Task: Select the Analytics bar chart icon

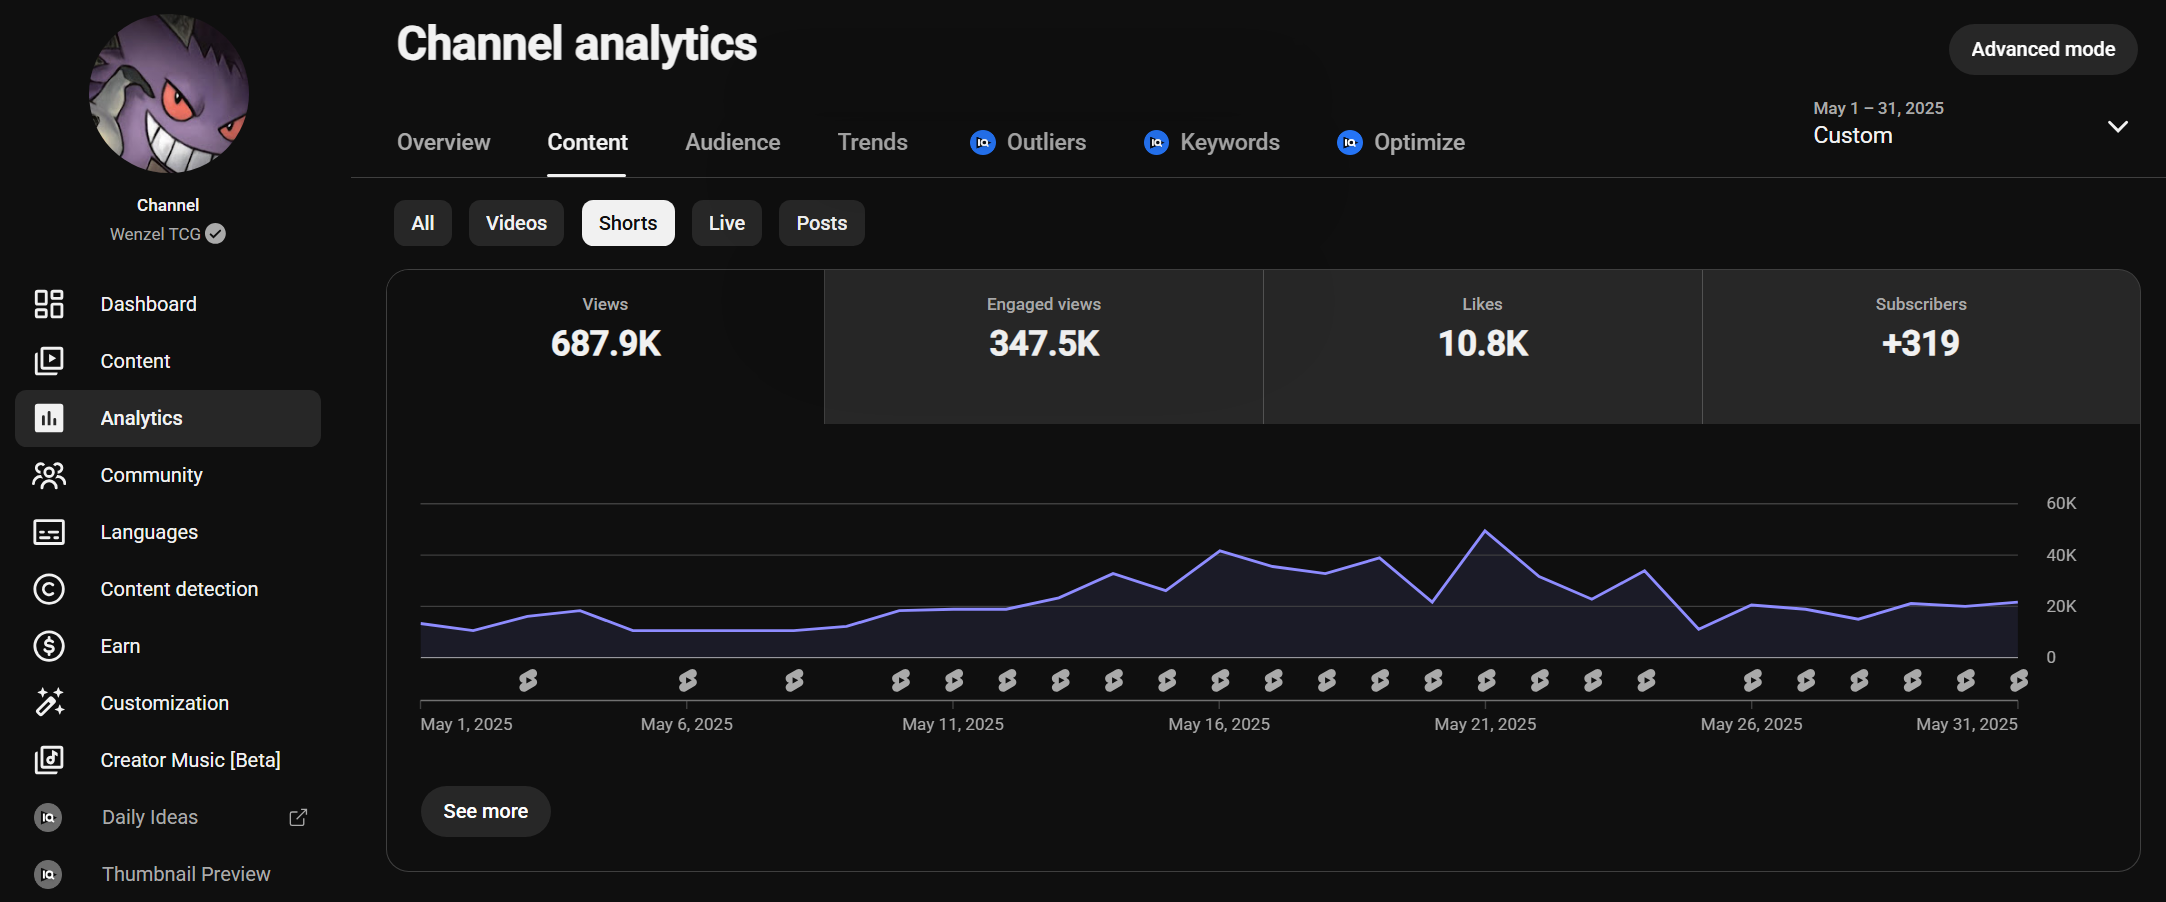Action: click(x=49, y=418)
